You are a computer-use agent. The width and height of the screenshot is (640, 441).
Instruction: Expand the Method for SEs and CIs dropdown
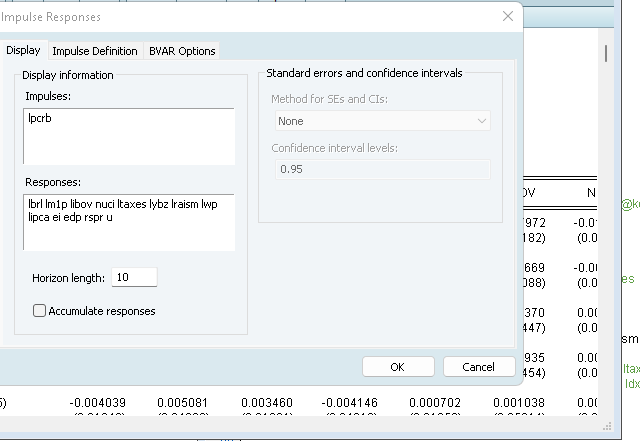point(383,121)
